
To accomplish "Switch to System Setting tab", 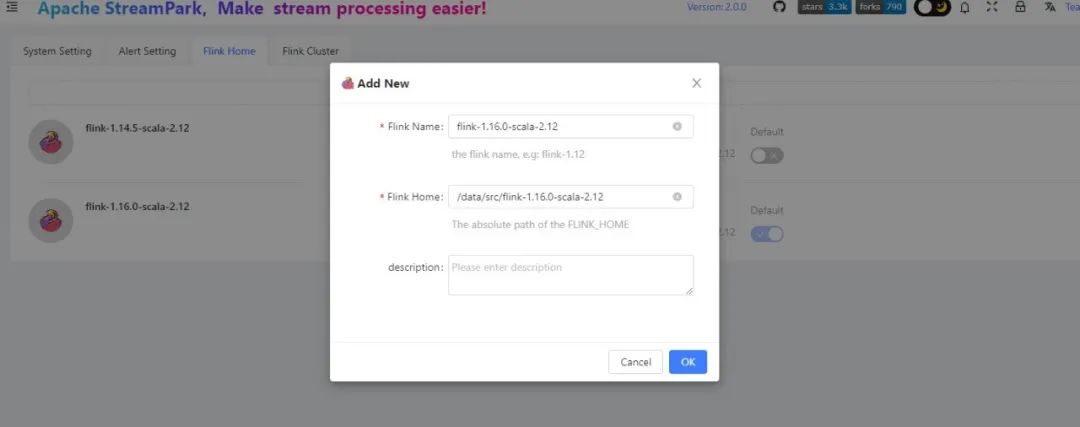I will coord(57,51).
